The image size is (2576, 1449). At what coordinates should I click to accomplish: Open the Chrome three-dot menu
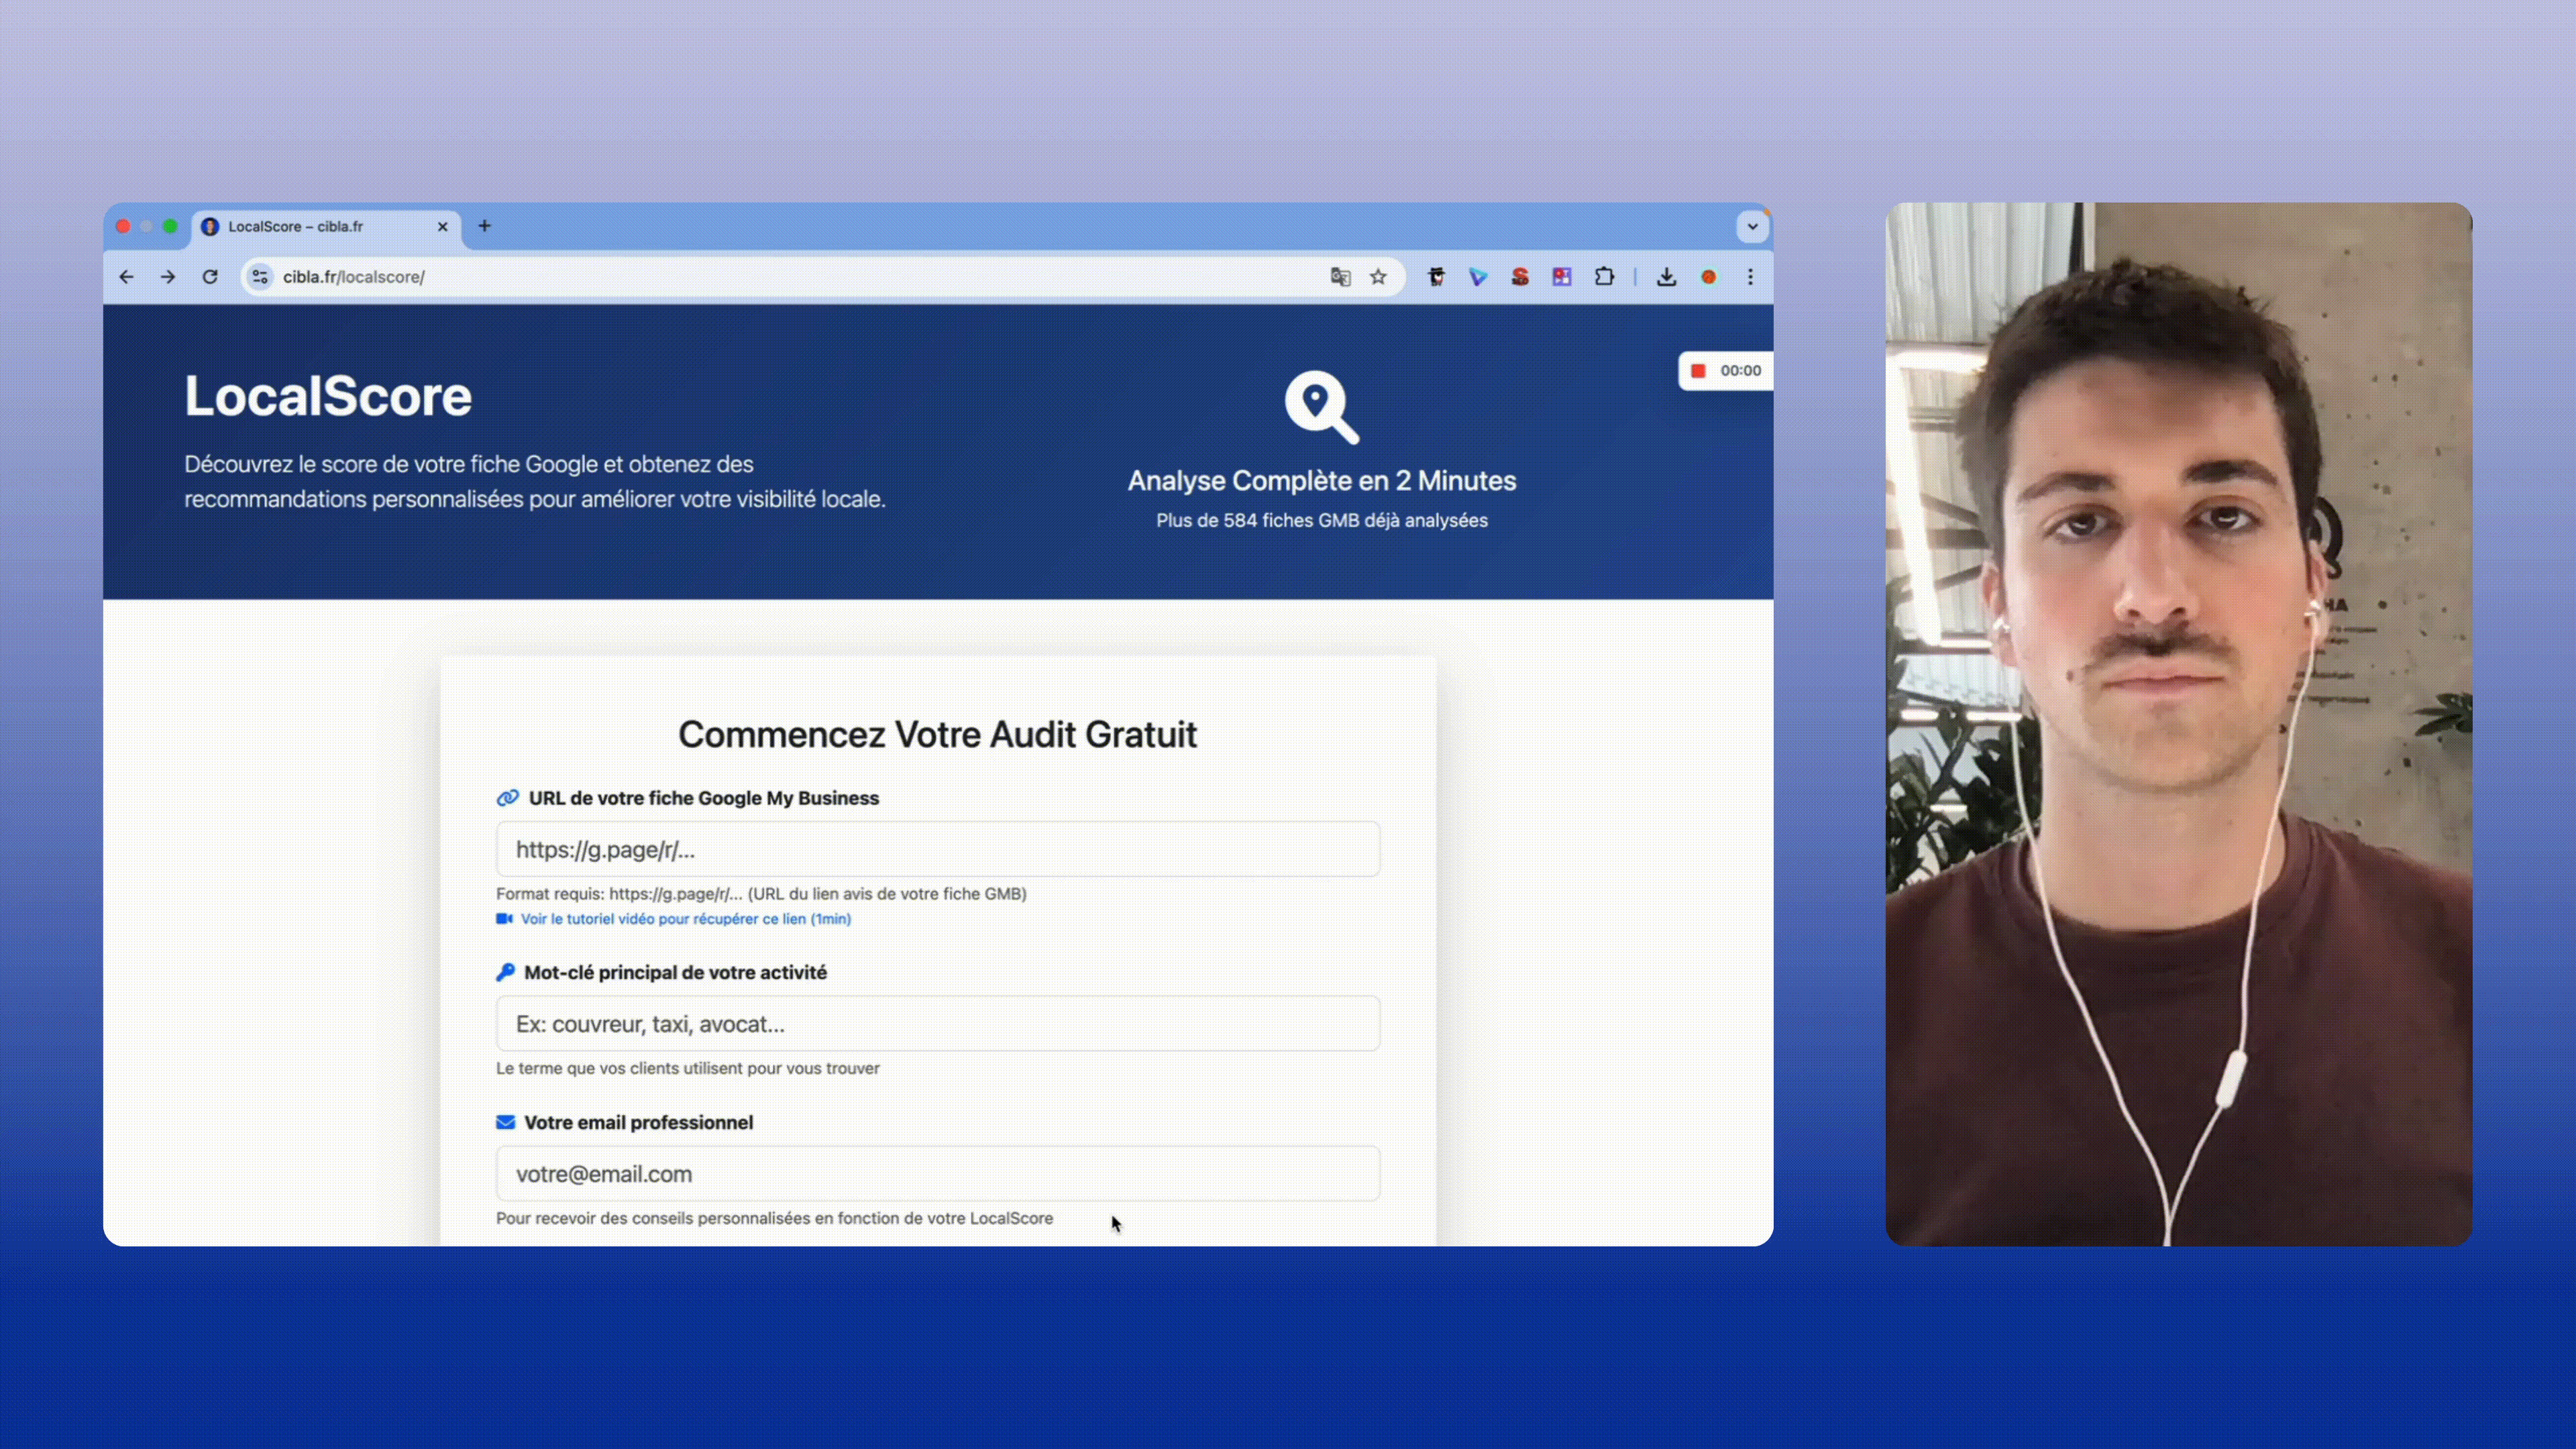(1750, 277)
